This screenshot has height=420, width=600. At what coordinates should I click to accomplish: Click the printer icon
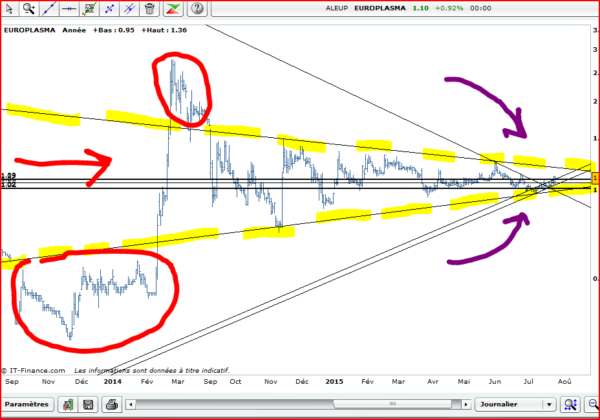click(113, 405)
